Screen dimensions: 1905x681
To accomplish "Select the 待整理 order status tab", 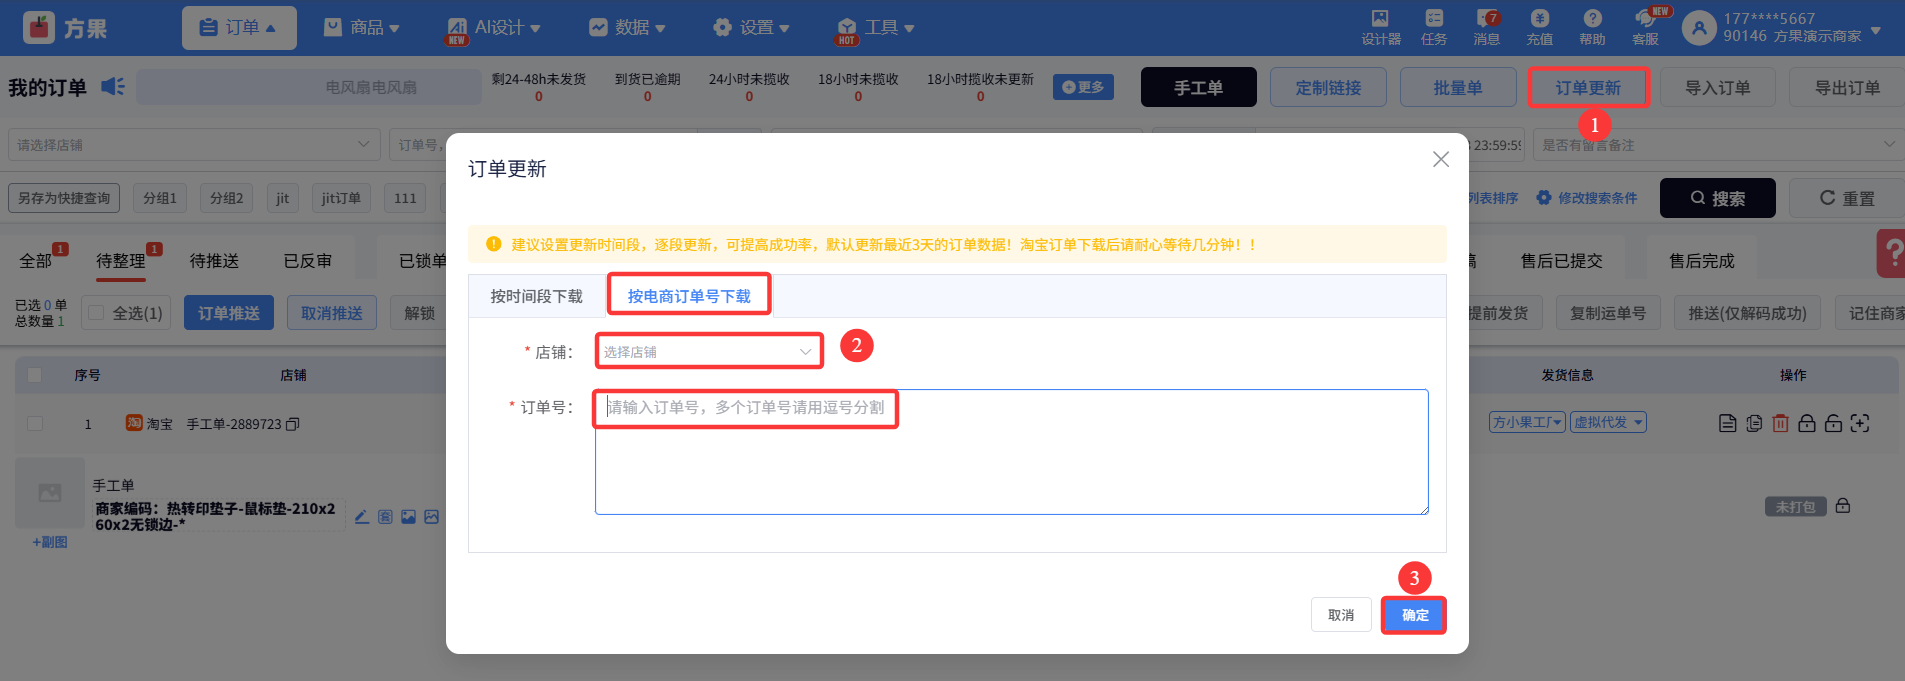I will (121, 261).
